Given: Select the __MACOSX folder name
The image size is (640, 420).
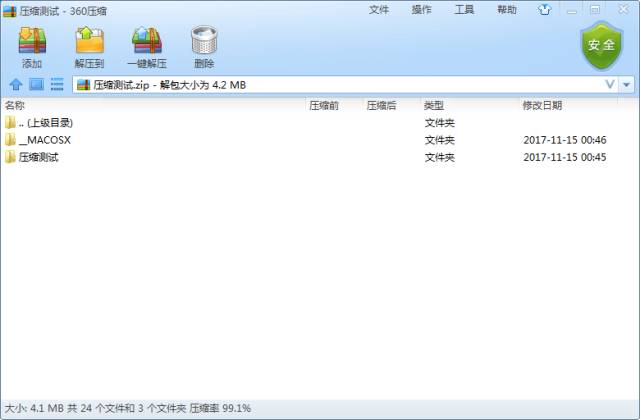Looking at the screenshot, I should [45, 140].
